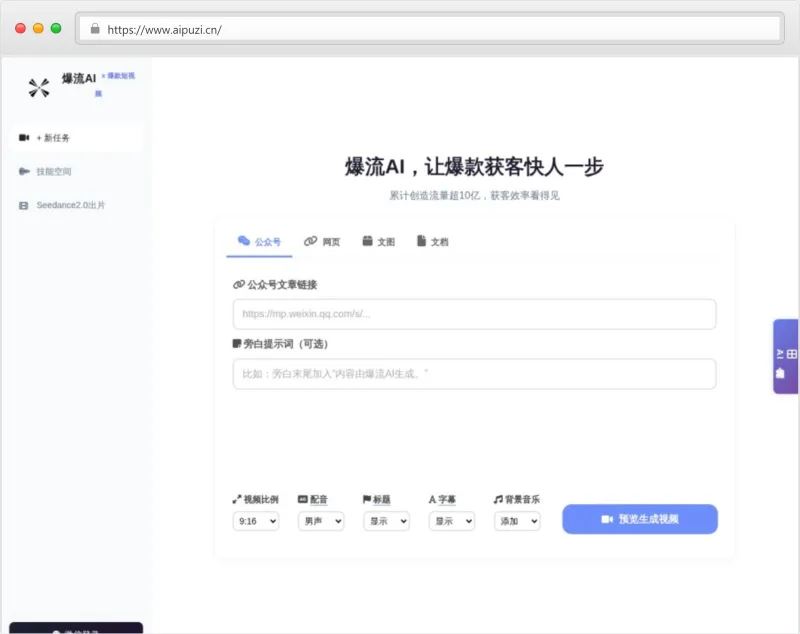Screen dimensions: 800x634
Task: Click the expand-arrows icon beside 视频比例
Action: (x=237, y=499)
